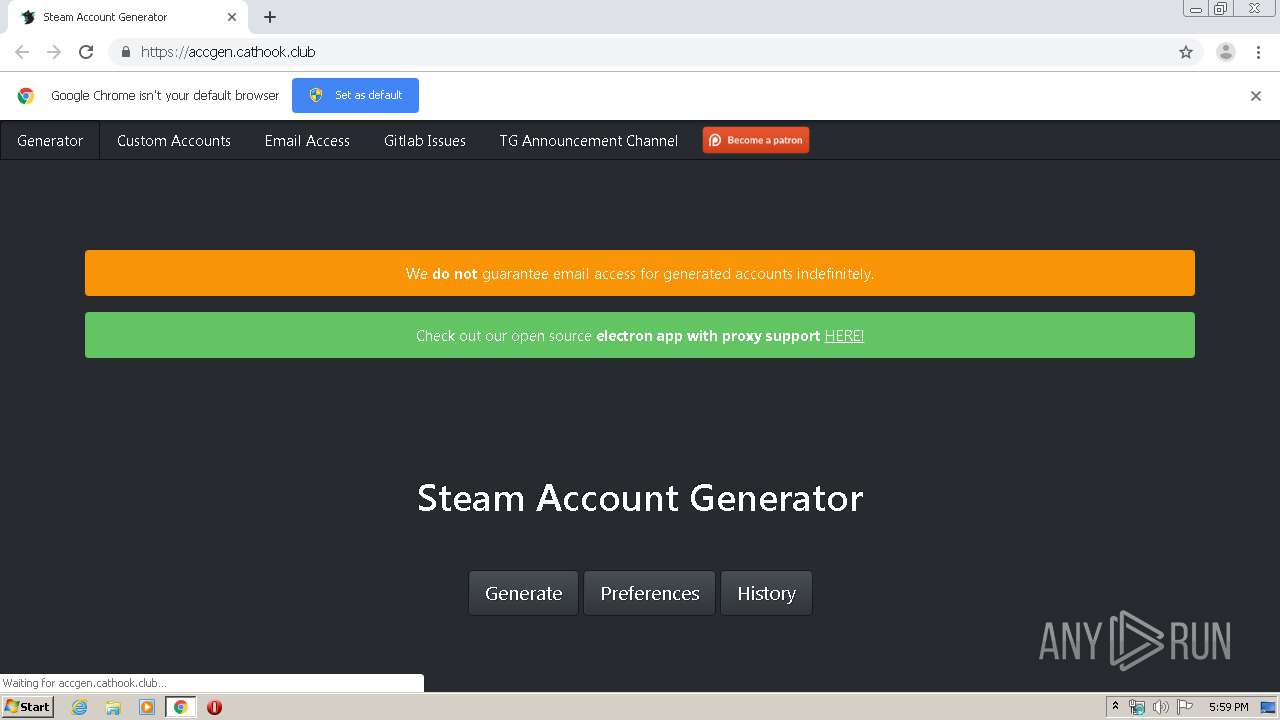
Task: Click Set as default button
Action: (x=355, y=95)
